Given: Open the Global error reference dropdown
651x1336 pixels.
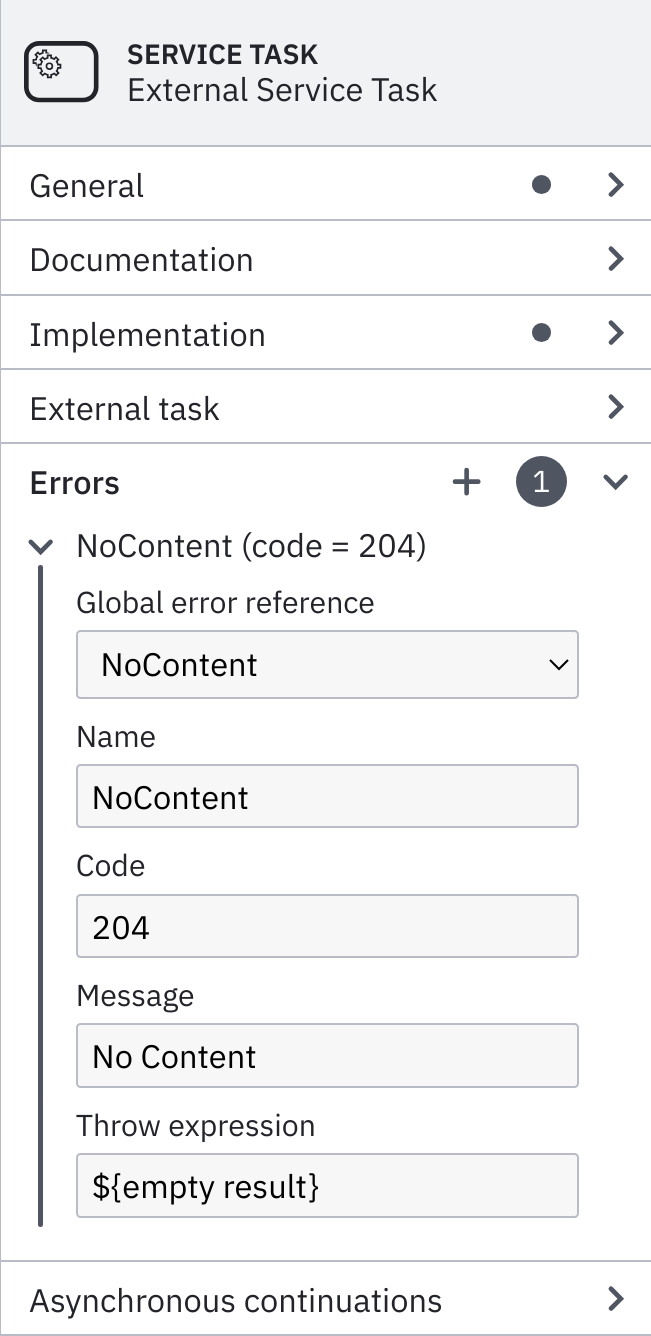Looking at the screenshot, I should (x=327, y=665).
